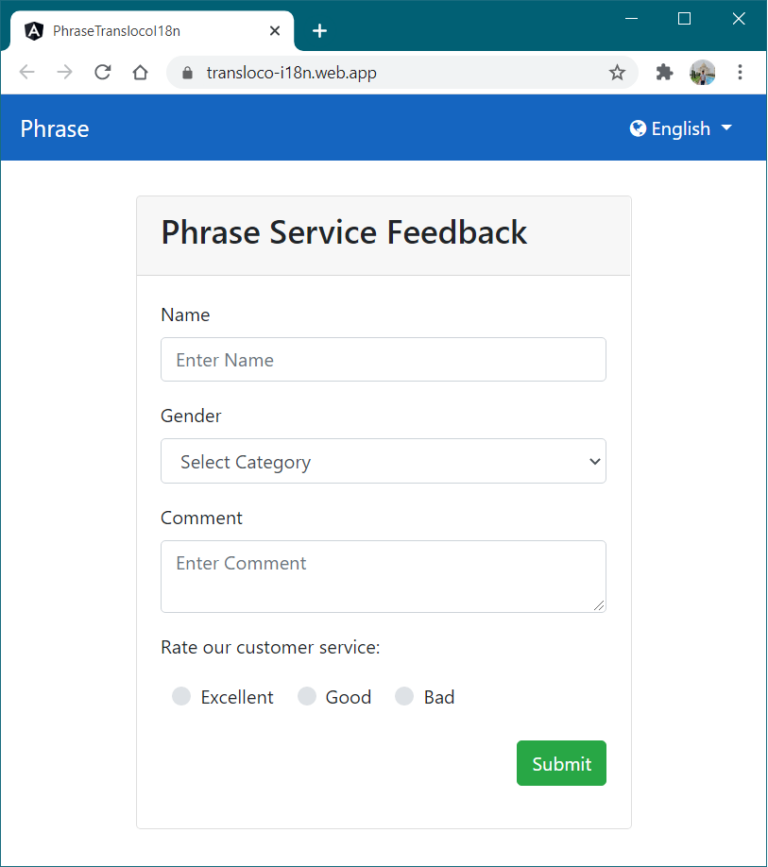
Task: Open Chrome's extensions puzzle icon
Action: [x=663, y=72]
